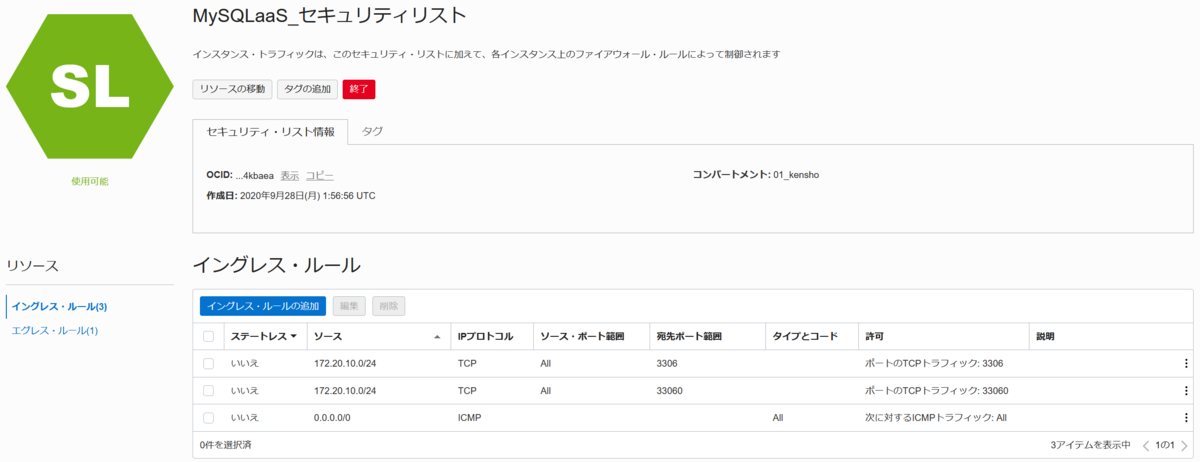Click ソース・ポート範囲 column header
This screenshot has width=1200, height=462.
tap(582, 336)
